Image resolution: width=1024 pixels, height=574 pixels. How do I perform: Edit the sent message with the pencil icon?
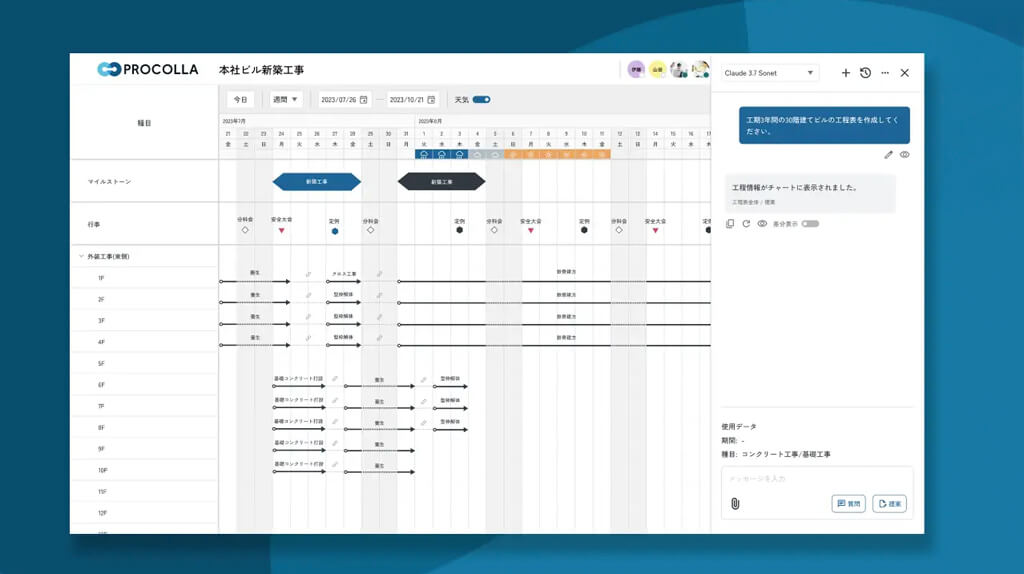coord(888,155)
